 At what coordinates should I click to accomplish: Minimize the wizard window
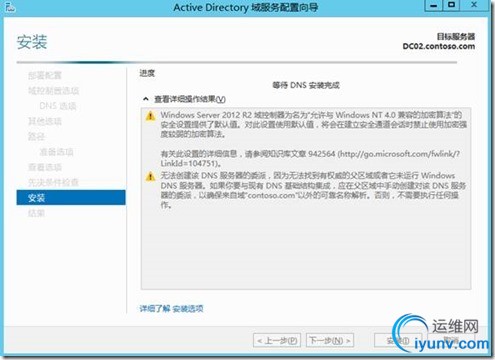click(434, 6)
